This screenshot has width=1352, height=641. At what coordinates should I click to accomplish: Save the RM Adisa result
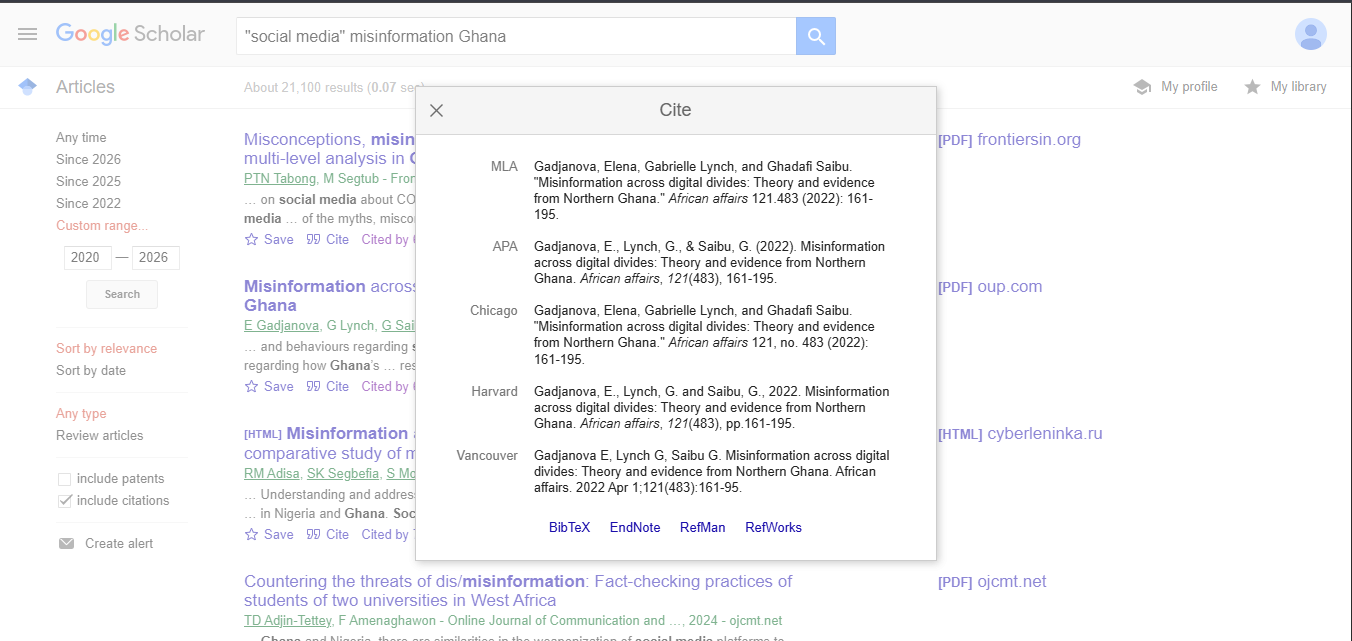click(269, 535)
